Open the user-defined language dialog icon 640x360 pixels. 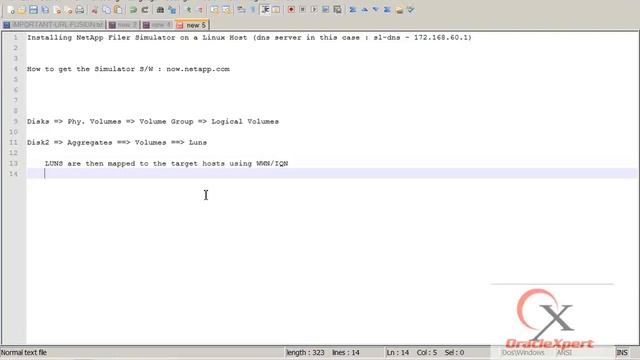[276, 10]
